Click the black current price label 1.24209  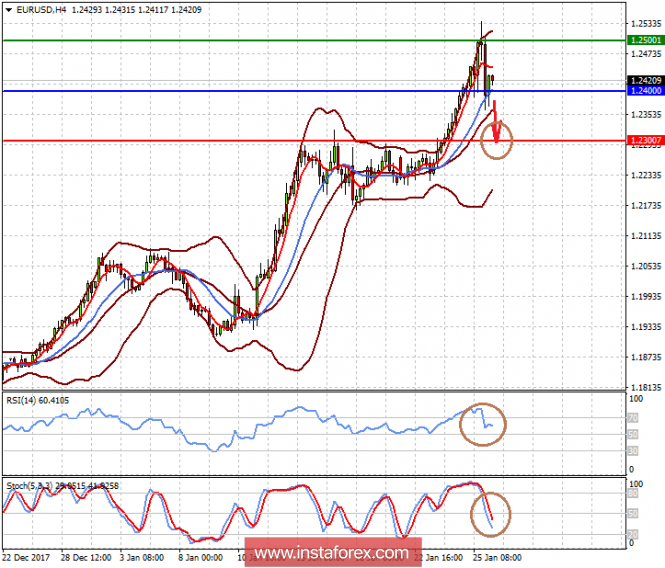[x=645, y=81]
